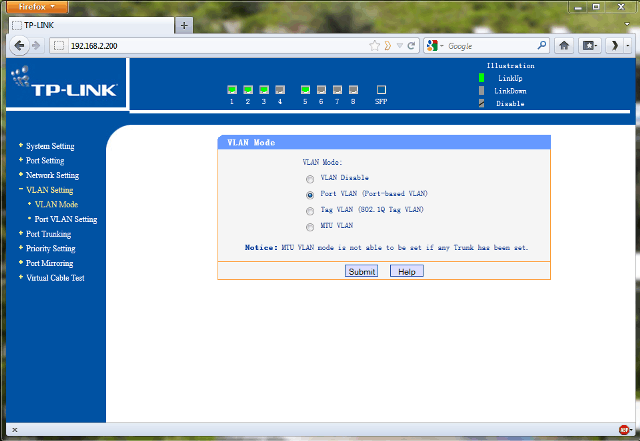Click the VLAN Mode panel header
The width and height of the screenshot is (640, 441).
pyautogui.click(x=384, y=143)
